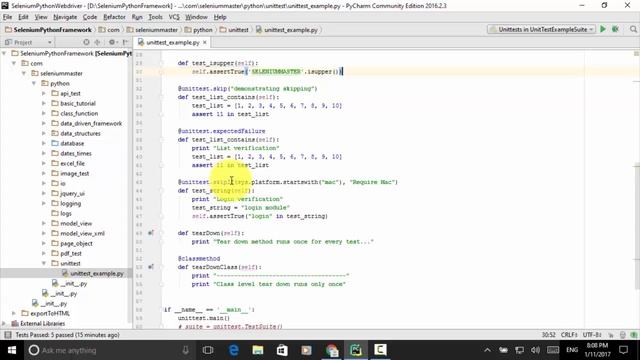Select the unittest_example.py editor tab
The width and height of the screenshot is (640, 360).
point(173,42)
